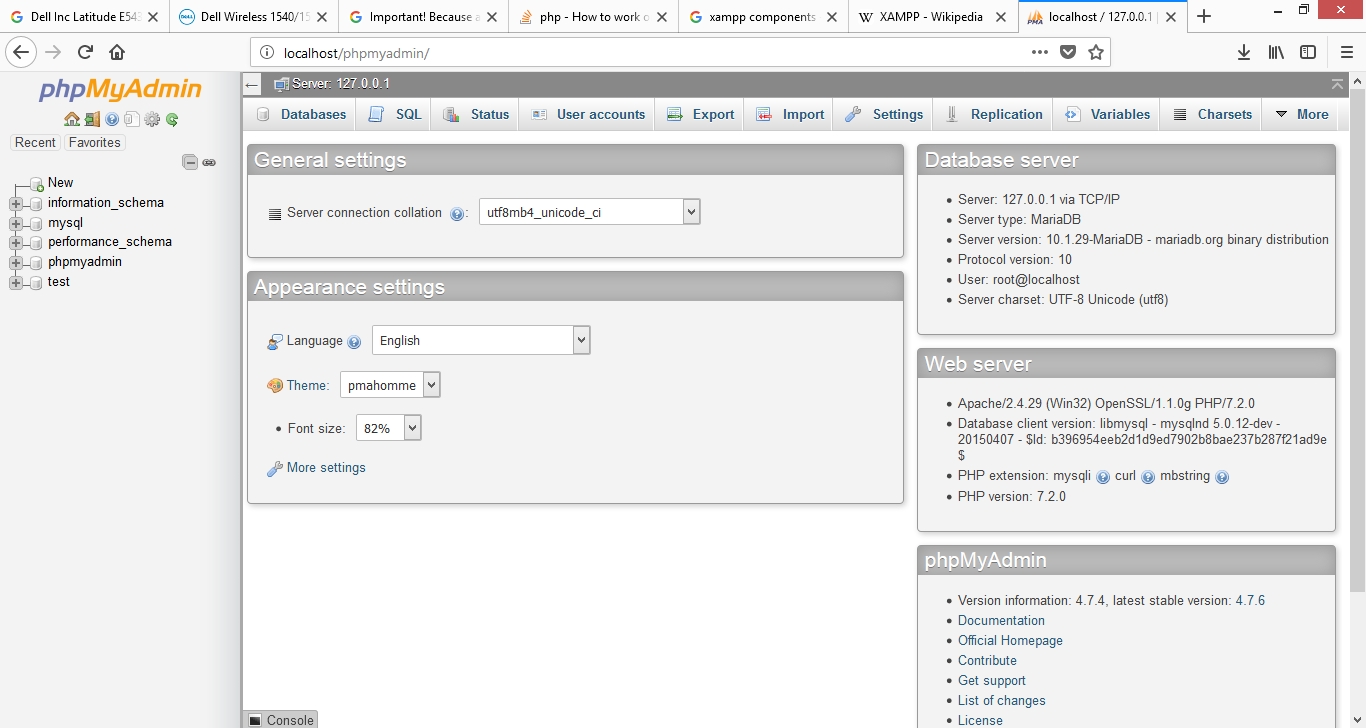The image size is (1366, 728).
Task: Toggle link with main panel icon
Action: pos(209,162)
